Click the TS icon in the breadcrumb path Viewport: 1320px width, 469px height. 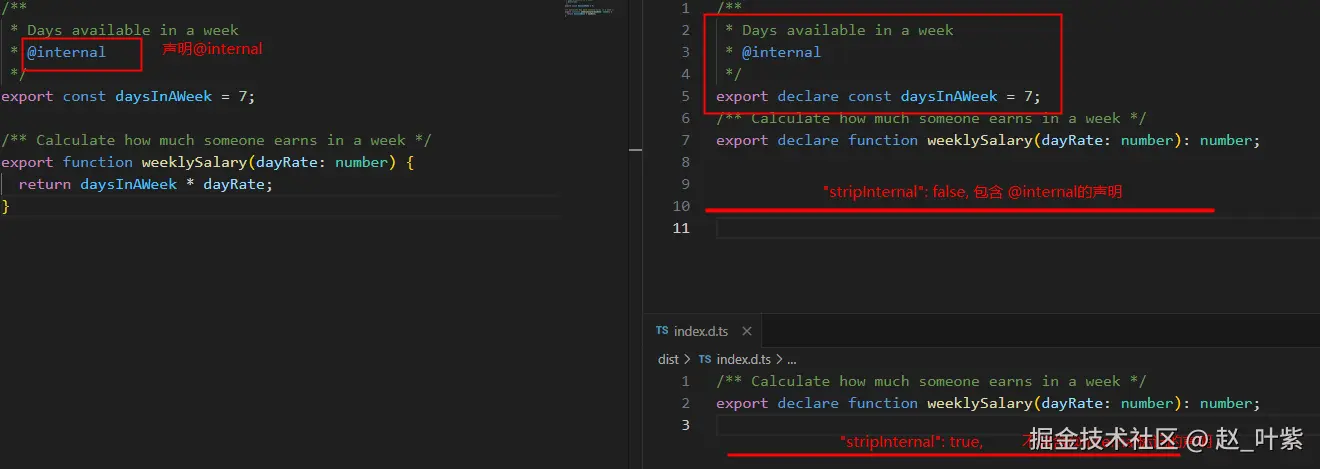coord(705,359)
